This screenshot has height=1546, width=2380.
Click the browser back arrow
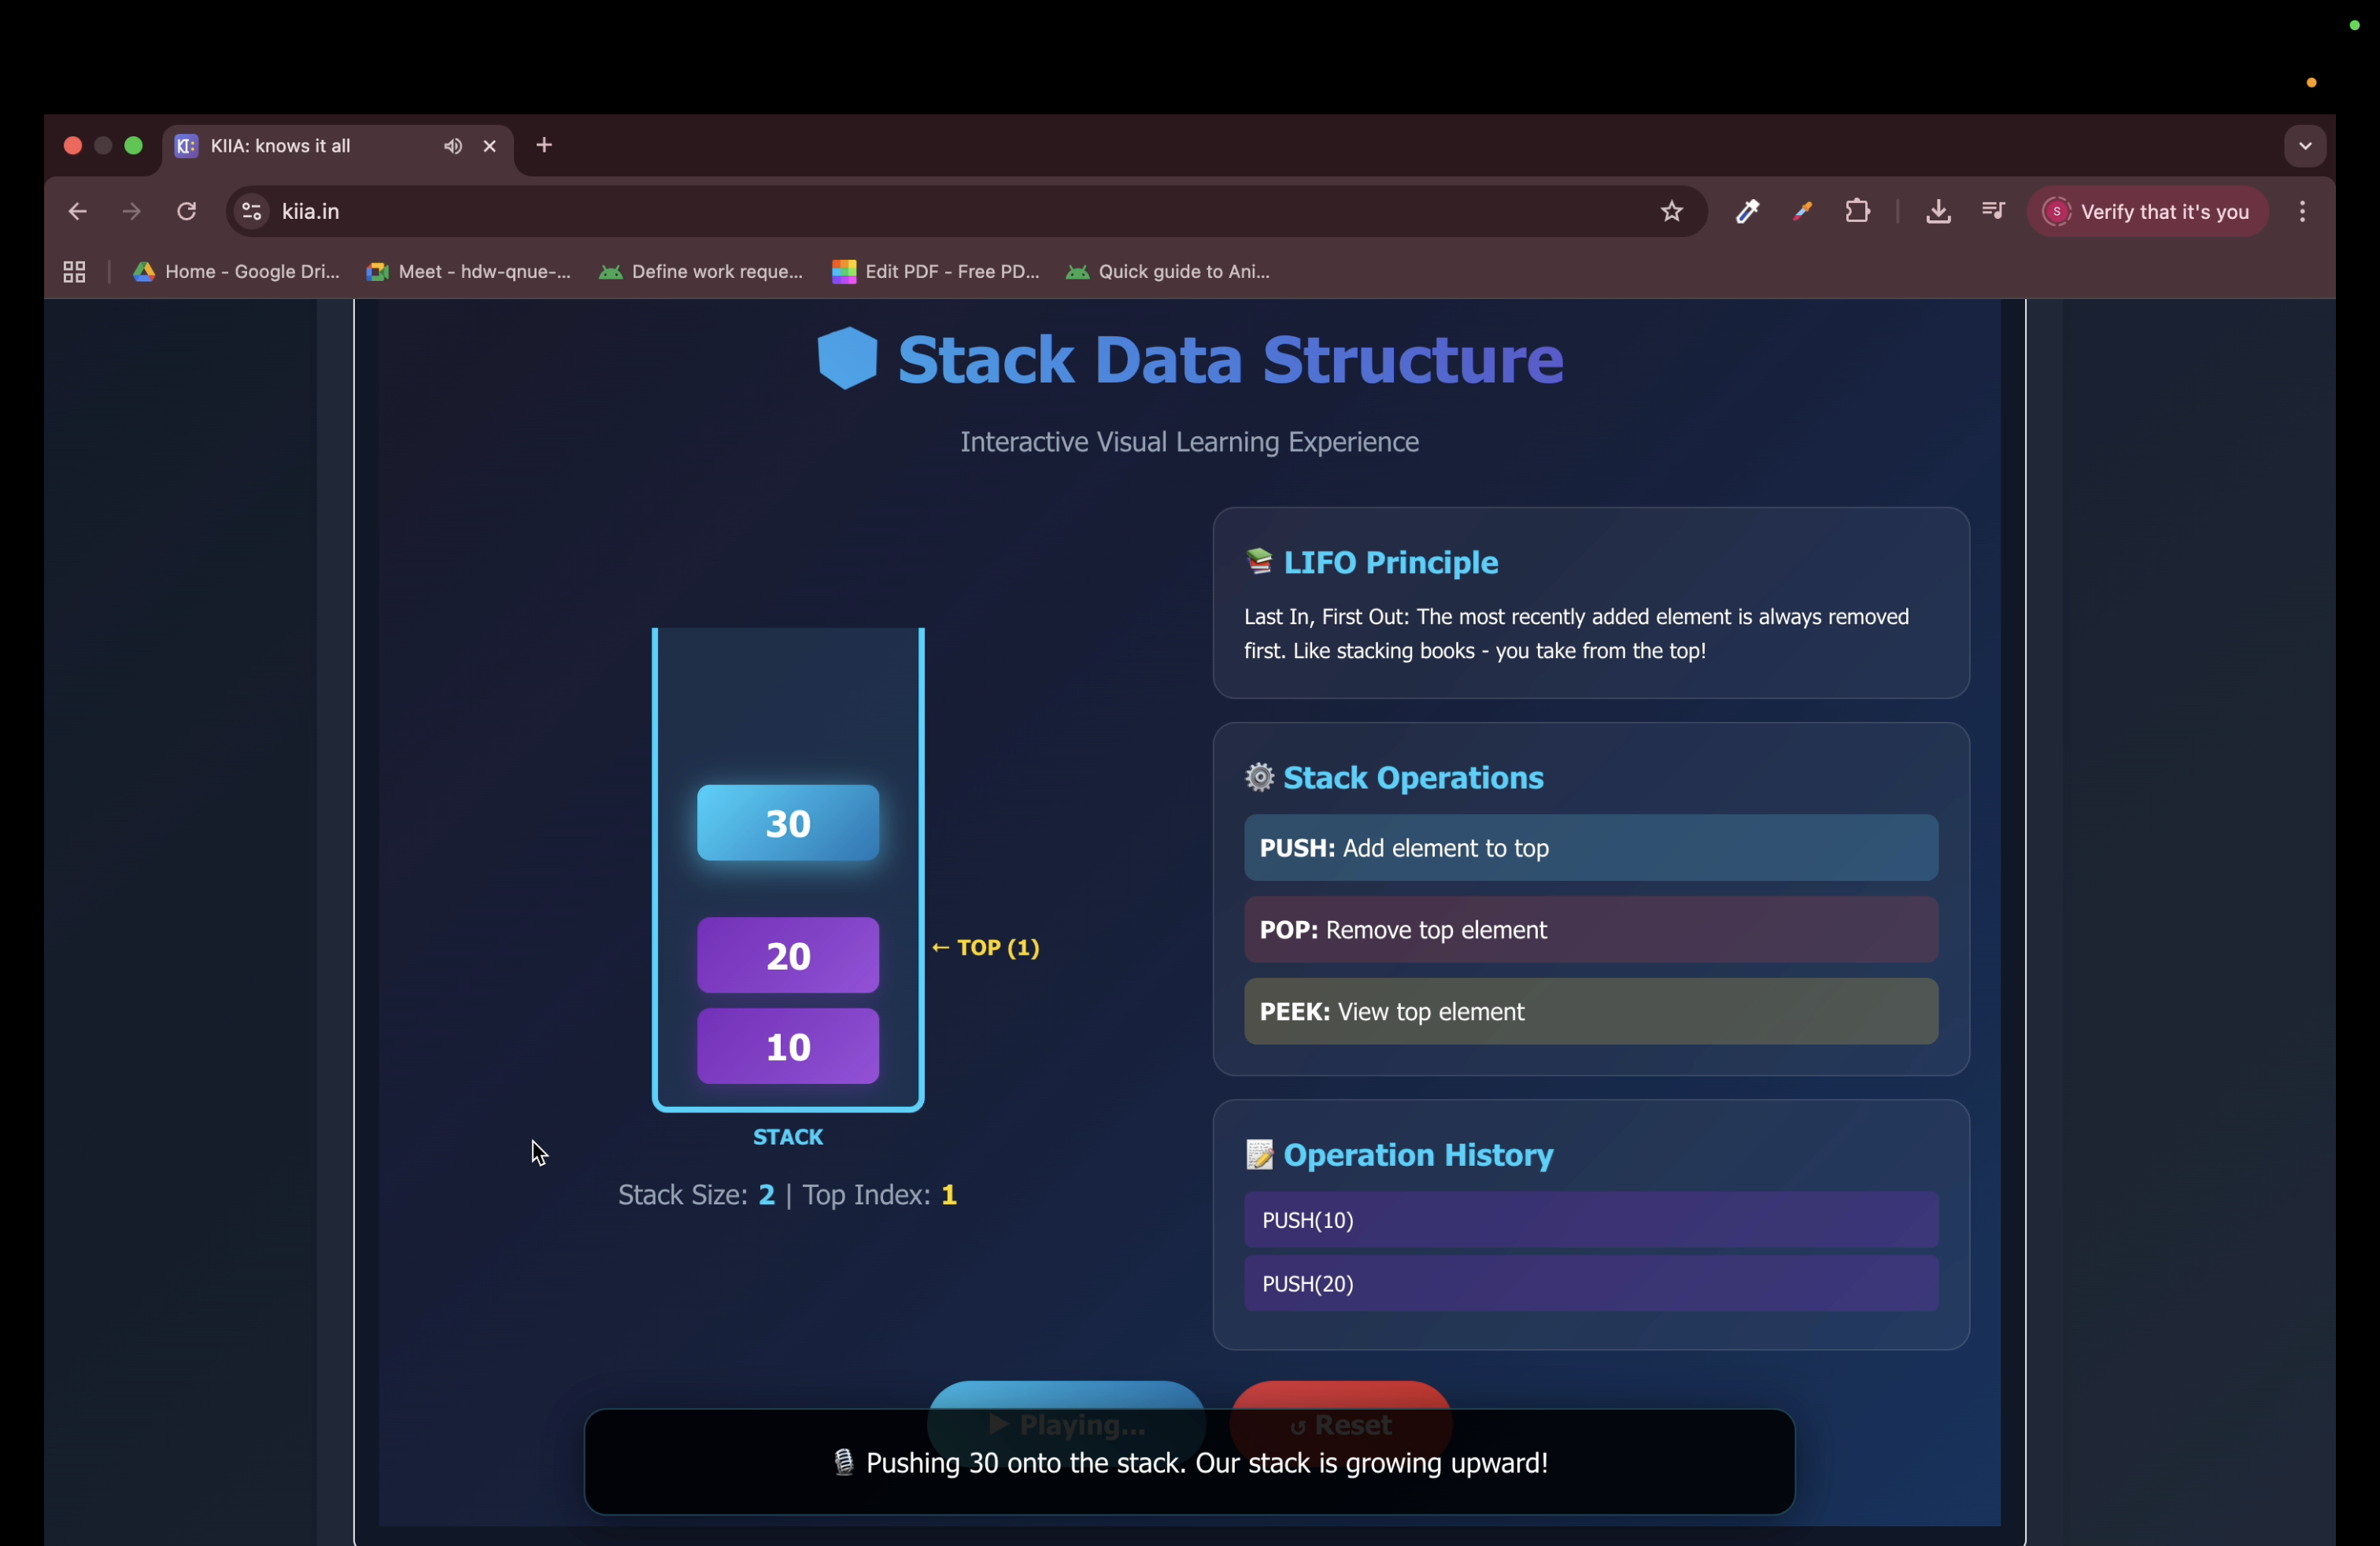tap(77, 212)
